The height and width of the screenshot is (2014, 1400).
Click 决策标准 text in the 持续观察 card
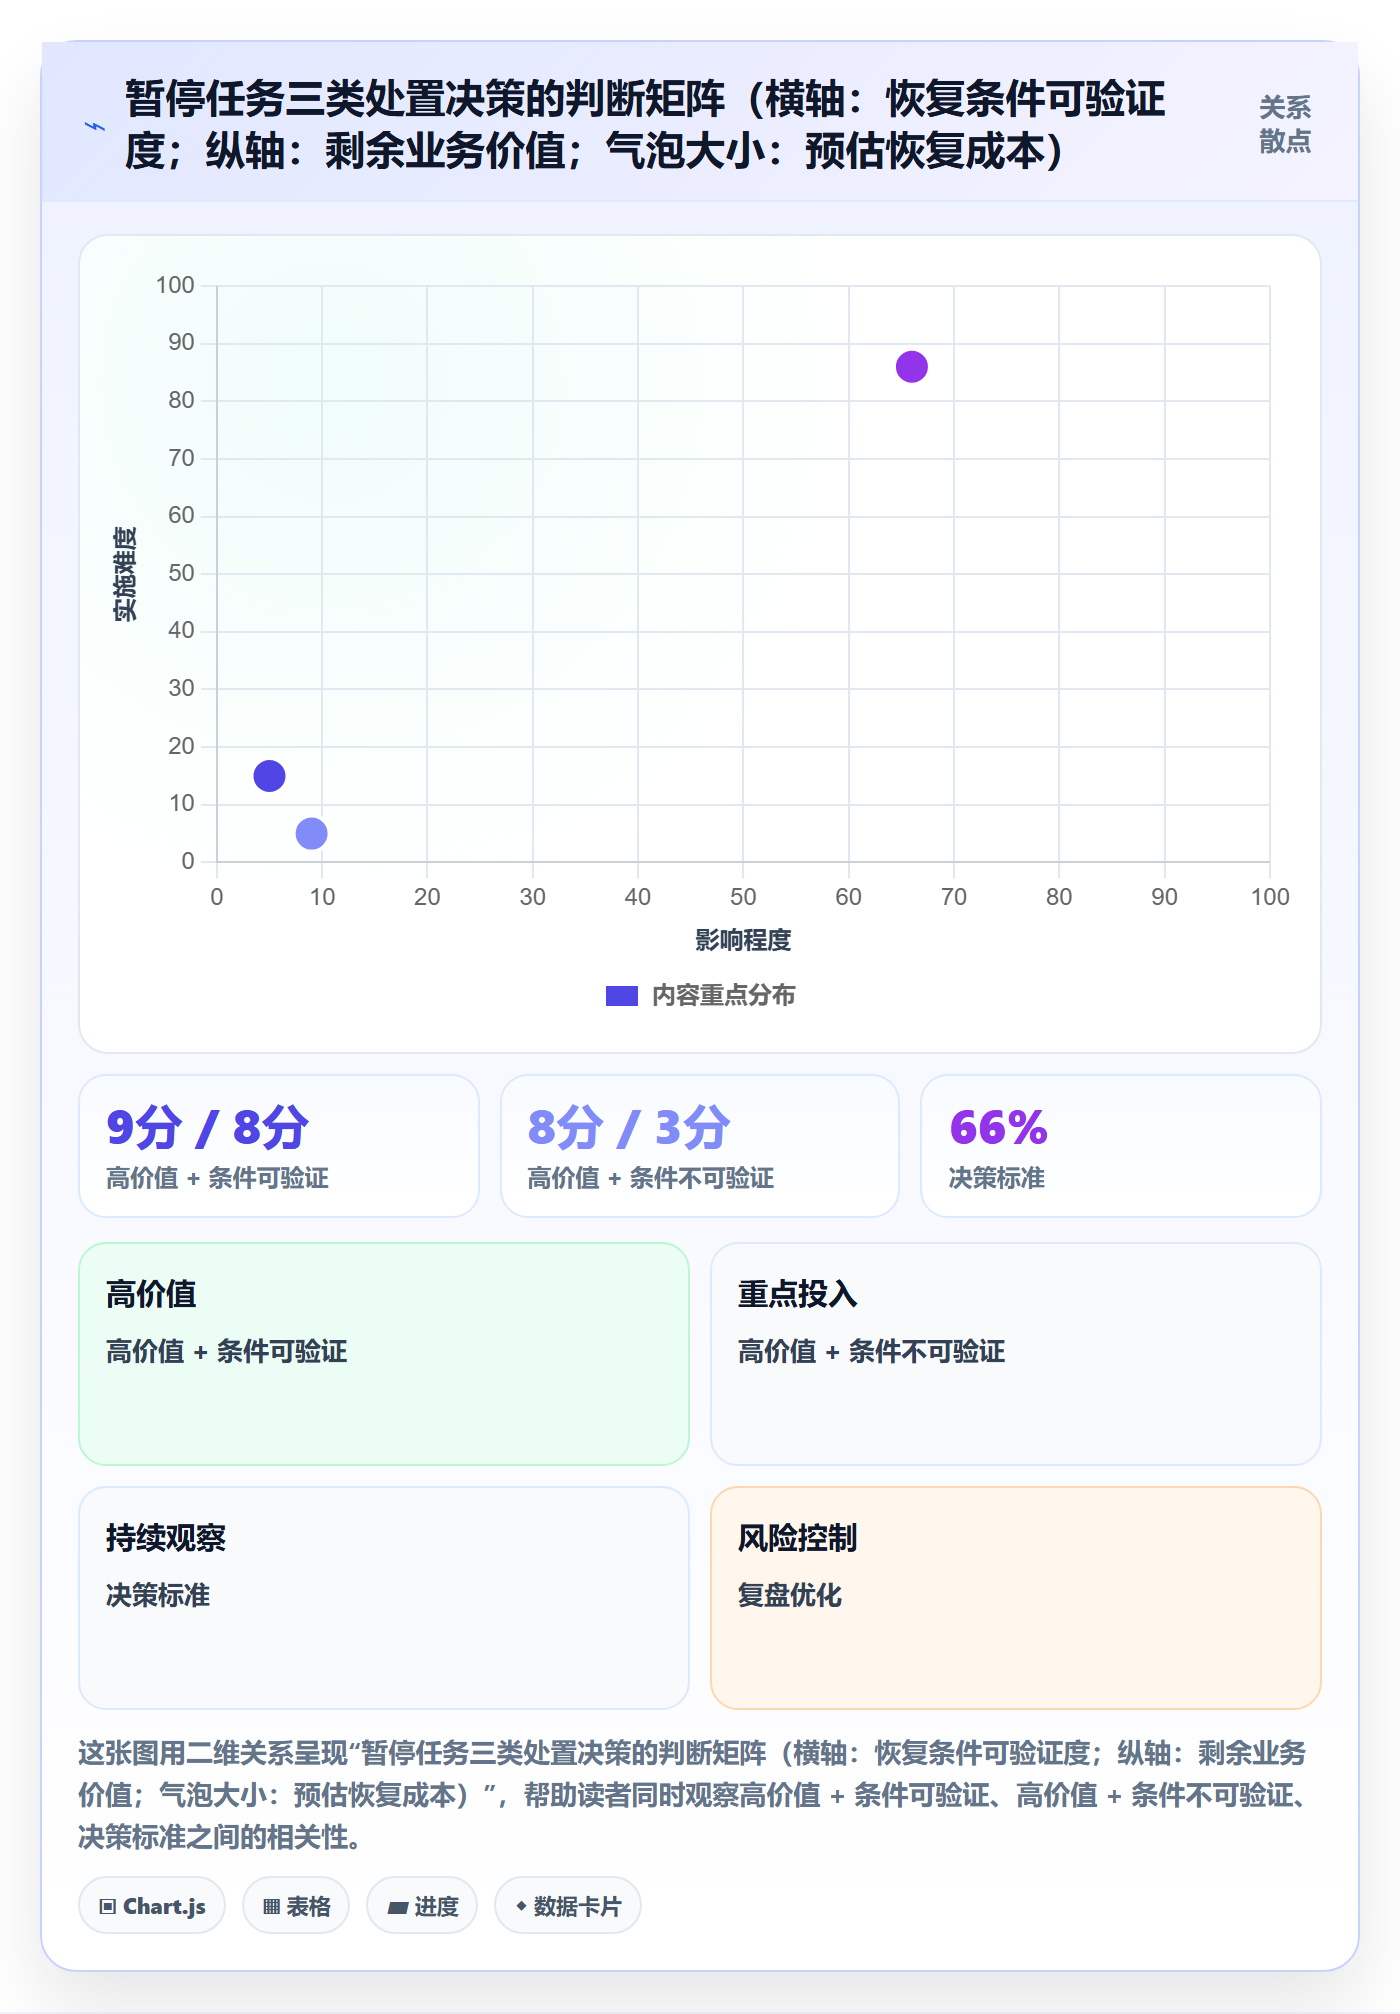pos(158,1595)
